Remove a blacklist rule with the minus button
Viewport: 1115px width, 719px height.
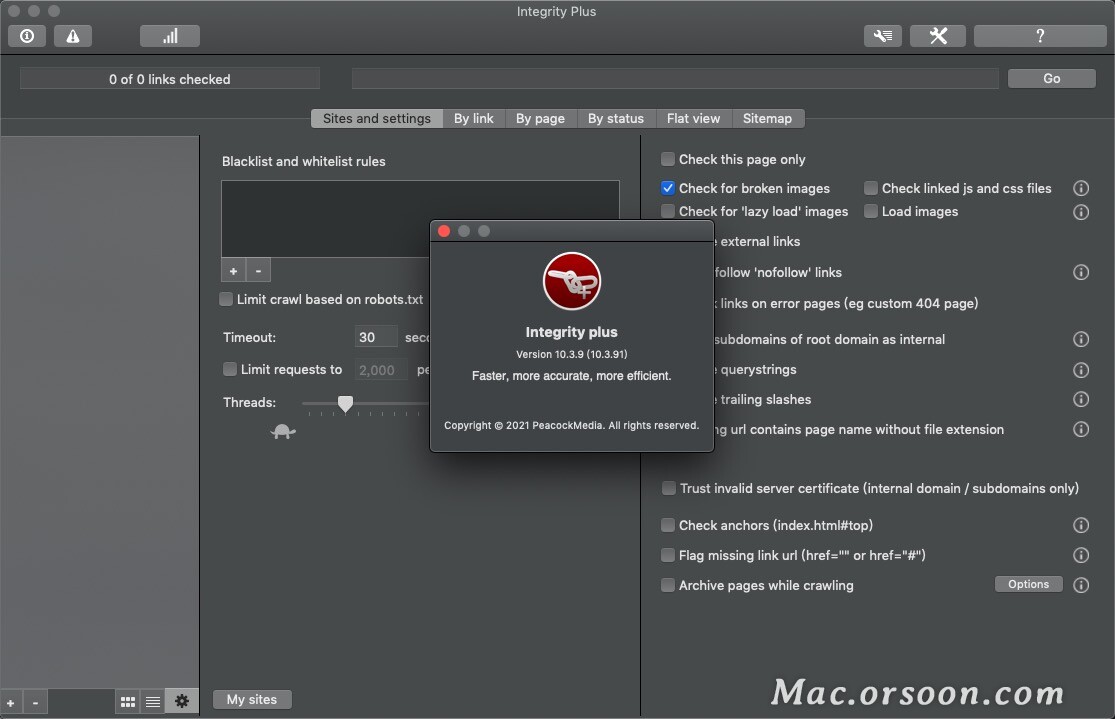coord(258,271)
